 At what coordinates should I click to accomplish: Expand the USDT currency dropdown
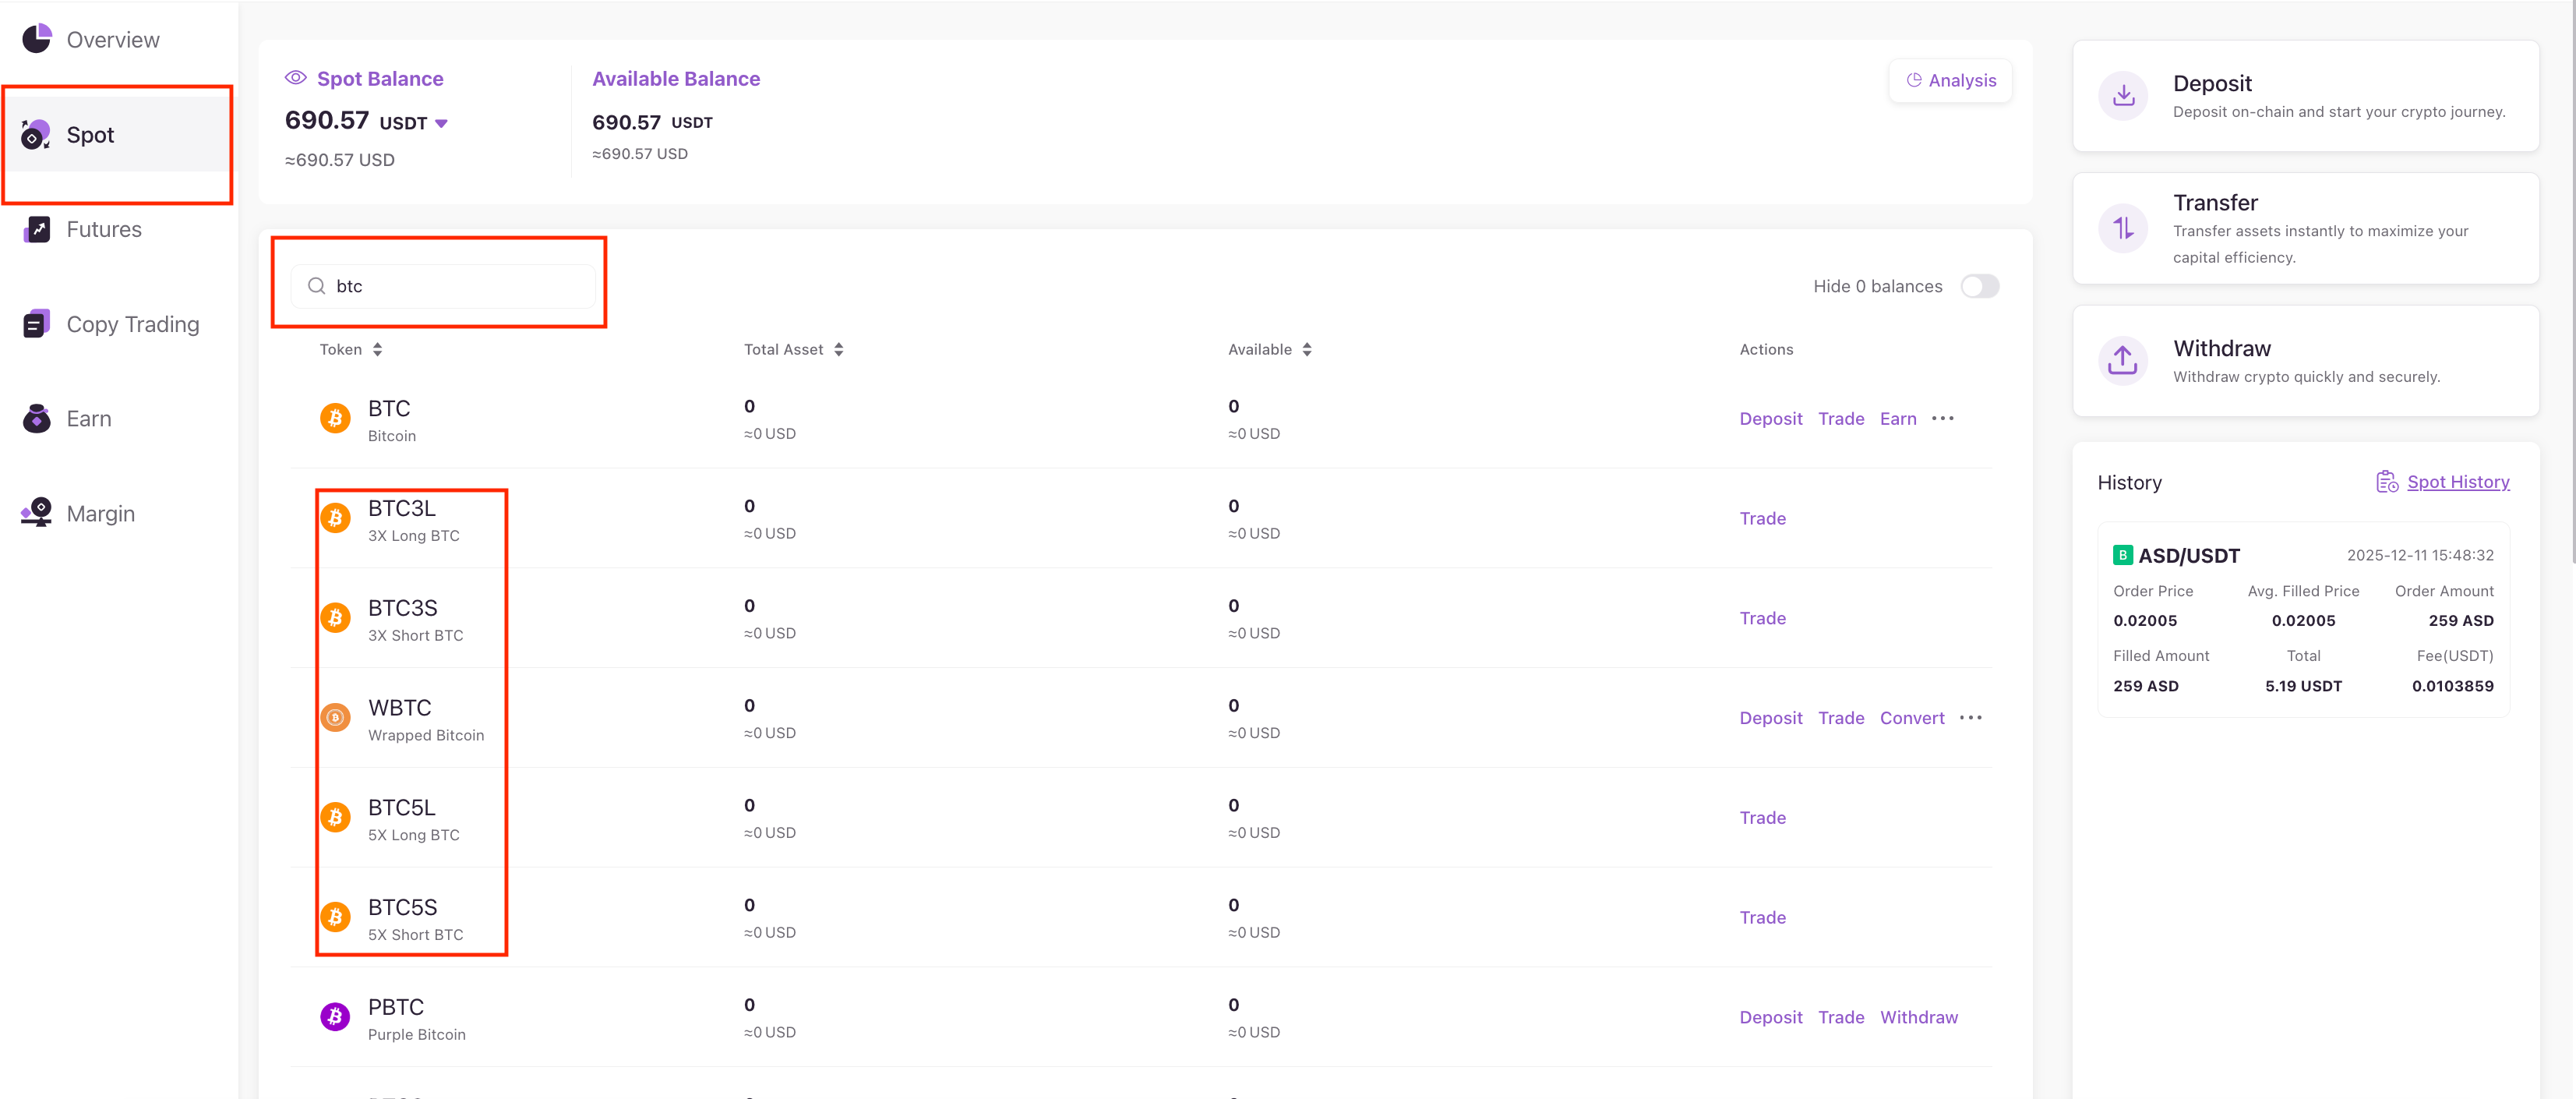pos(442,124)
